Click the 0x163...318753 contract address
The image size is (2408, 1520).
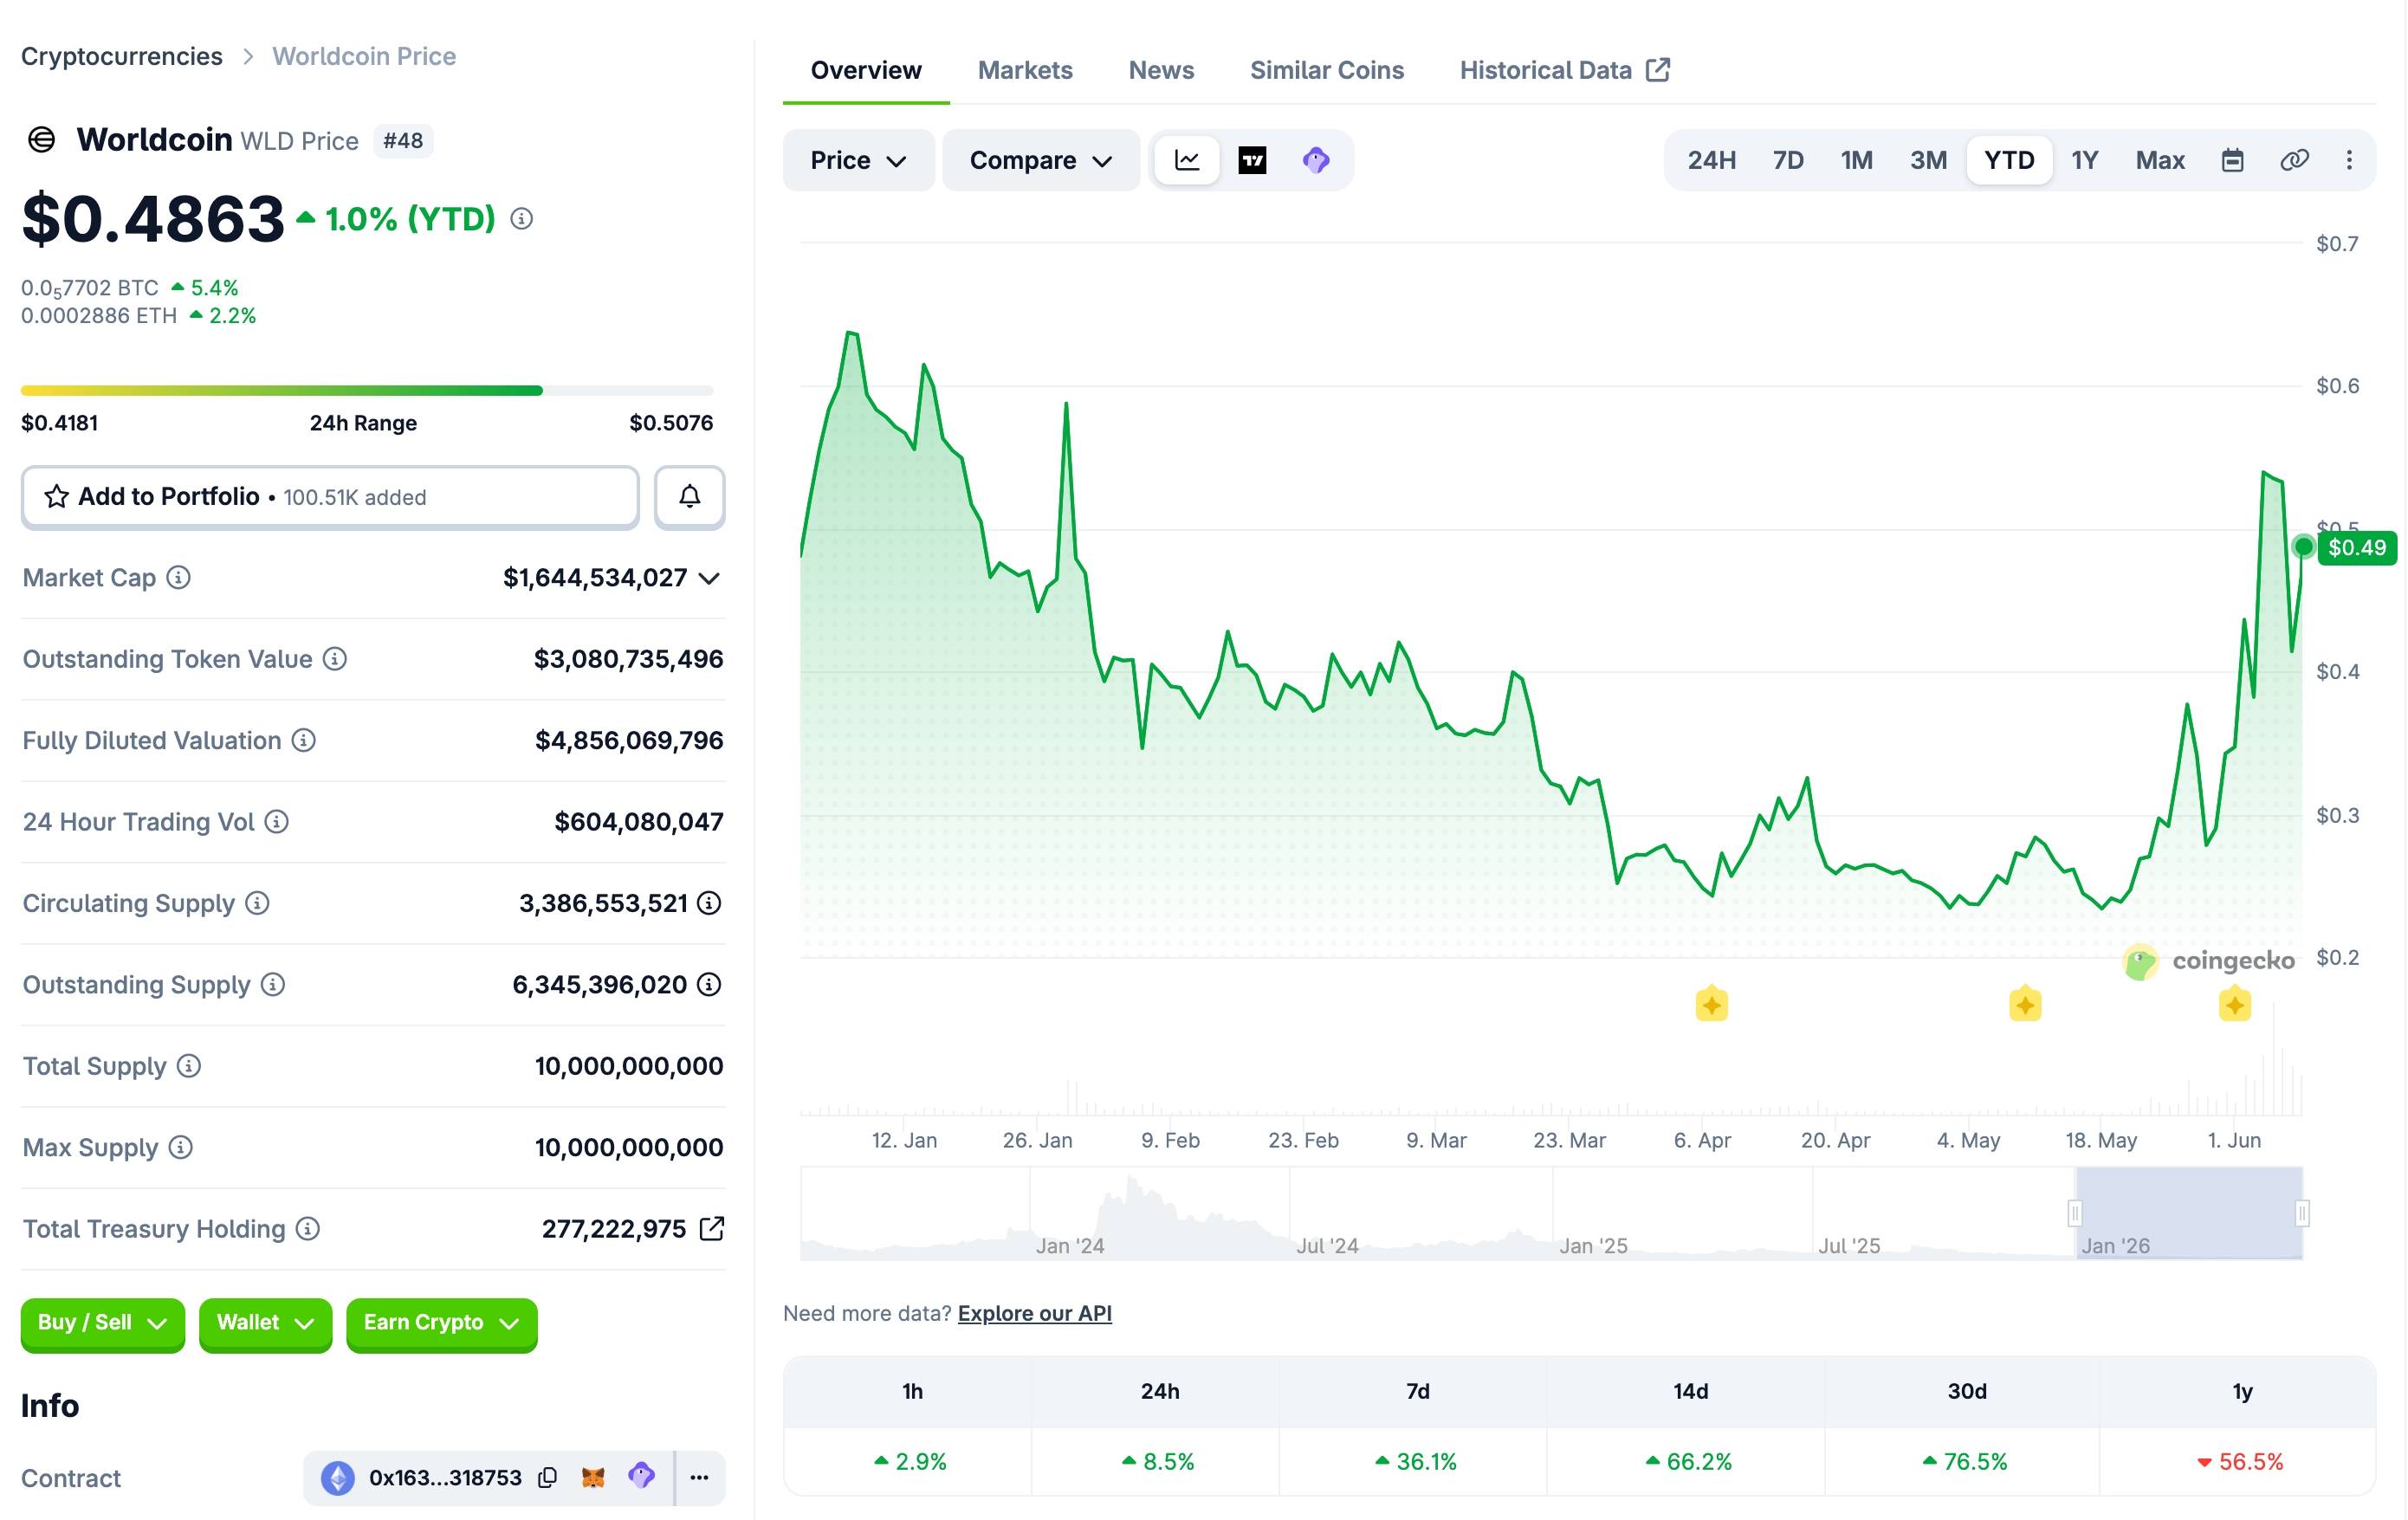(x=445, y=1478)
